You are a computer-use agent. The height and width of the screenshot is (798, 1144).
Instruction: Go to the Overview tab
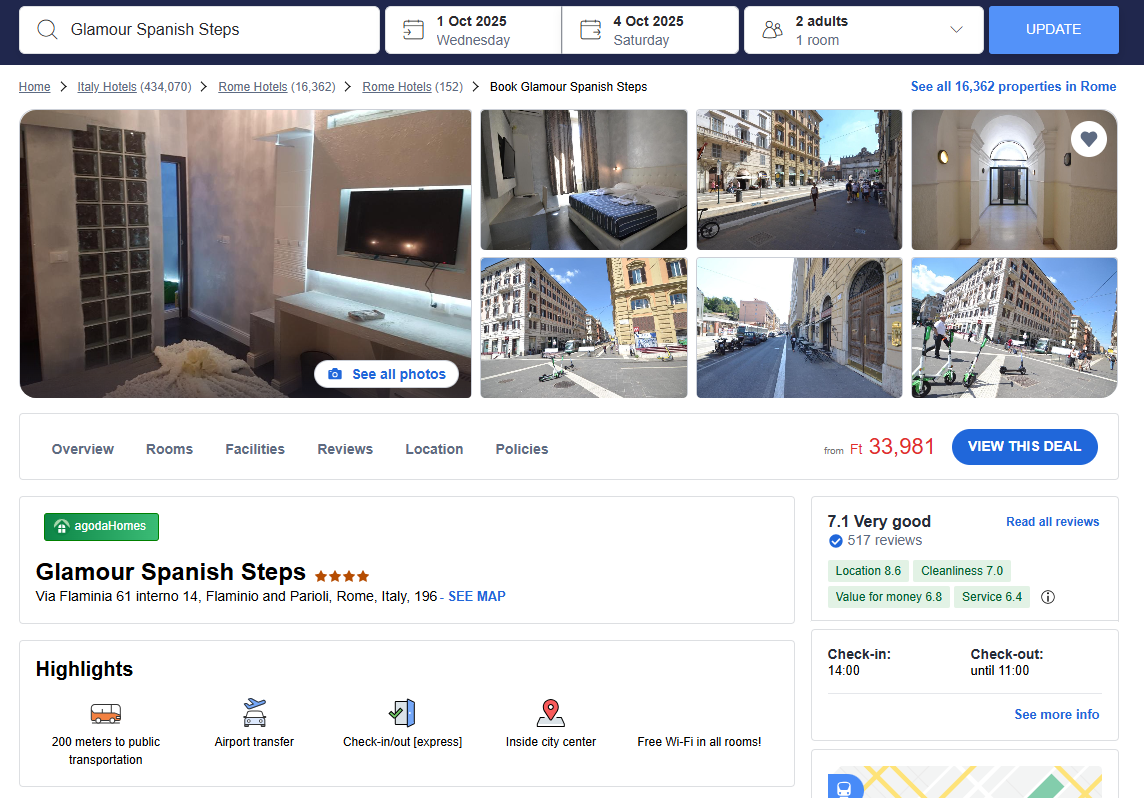[82, 449]
